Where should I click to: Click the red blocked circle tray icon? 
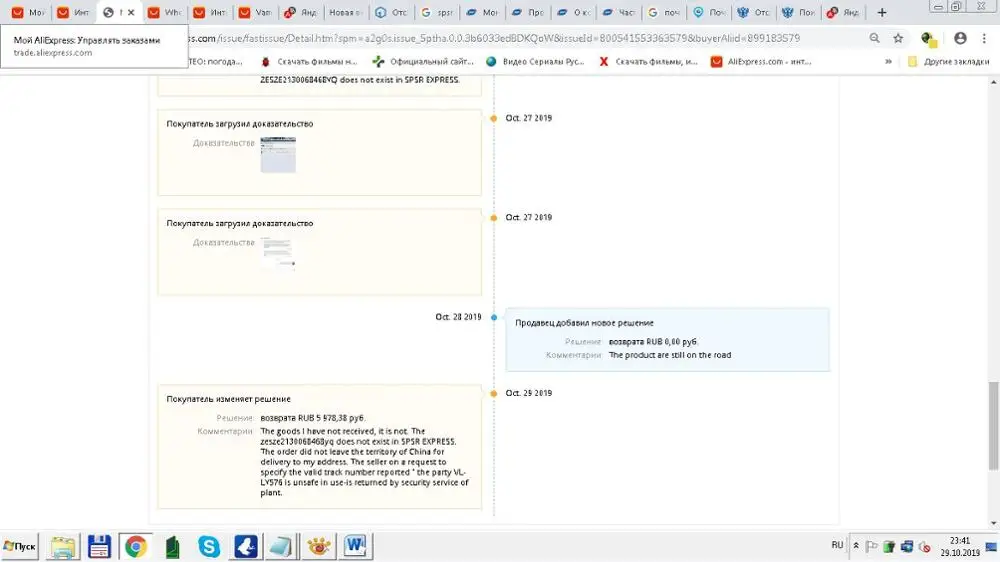(924, 547)
